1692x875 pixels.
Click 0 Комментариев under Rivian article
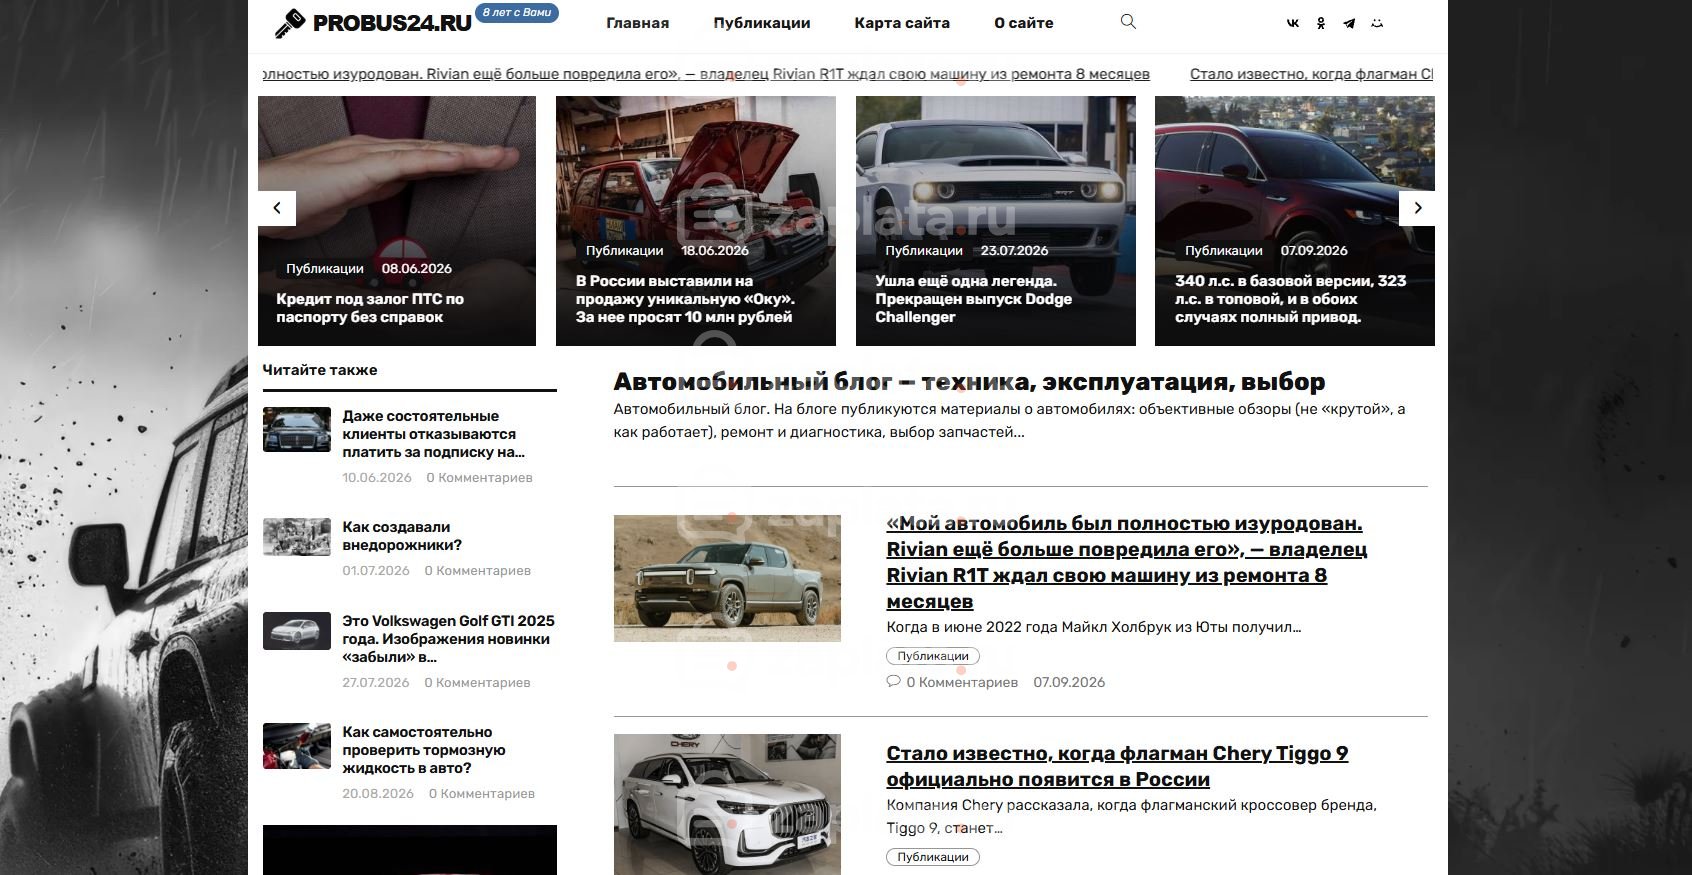962,682
